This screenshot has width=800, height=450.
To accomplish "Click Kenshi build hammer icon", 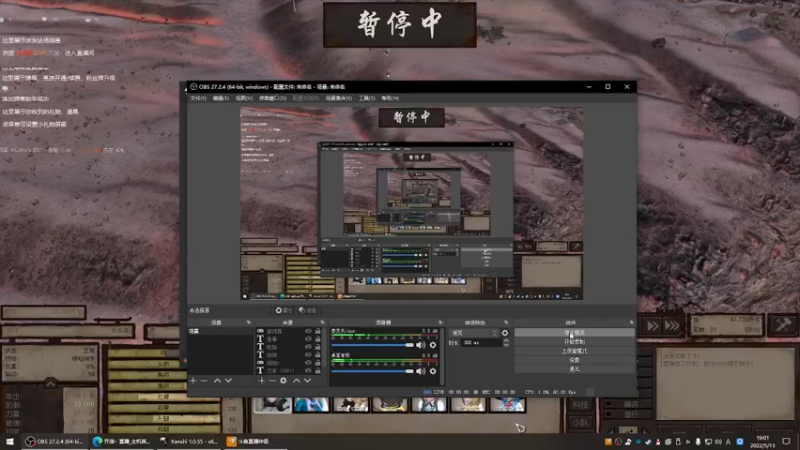I will (x=783, y=325).
